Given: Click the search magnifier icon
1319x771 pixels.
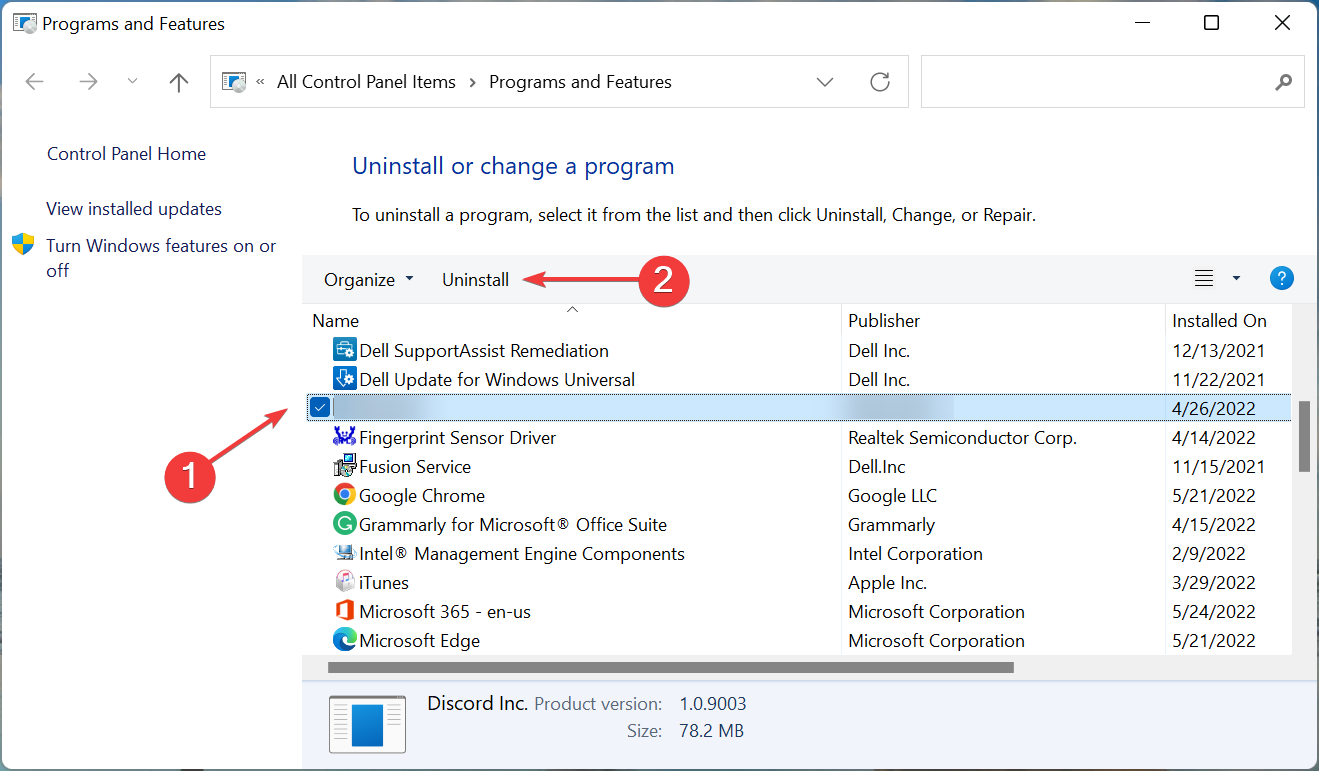Looking at the screenshot, I should click(1283, 82).
